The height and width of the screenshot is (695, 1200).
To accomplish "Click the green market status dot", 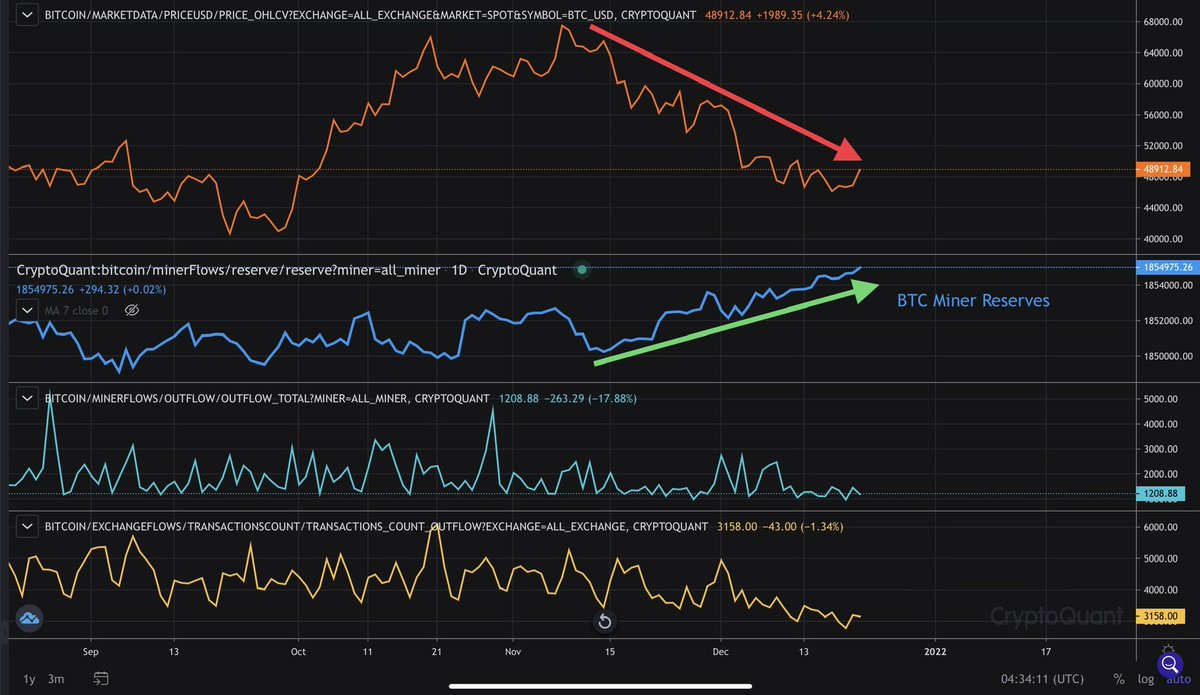I will pyautogui.click(x=581, y=270).
